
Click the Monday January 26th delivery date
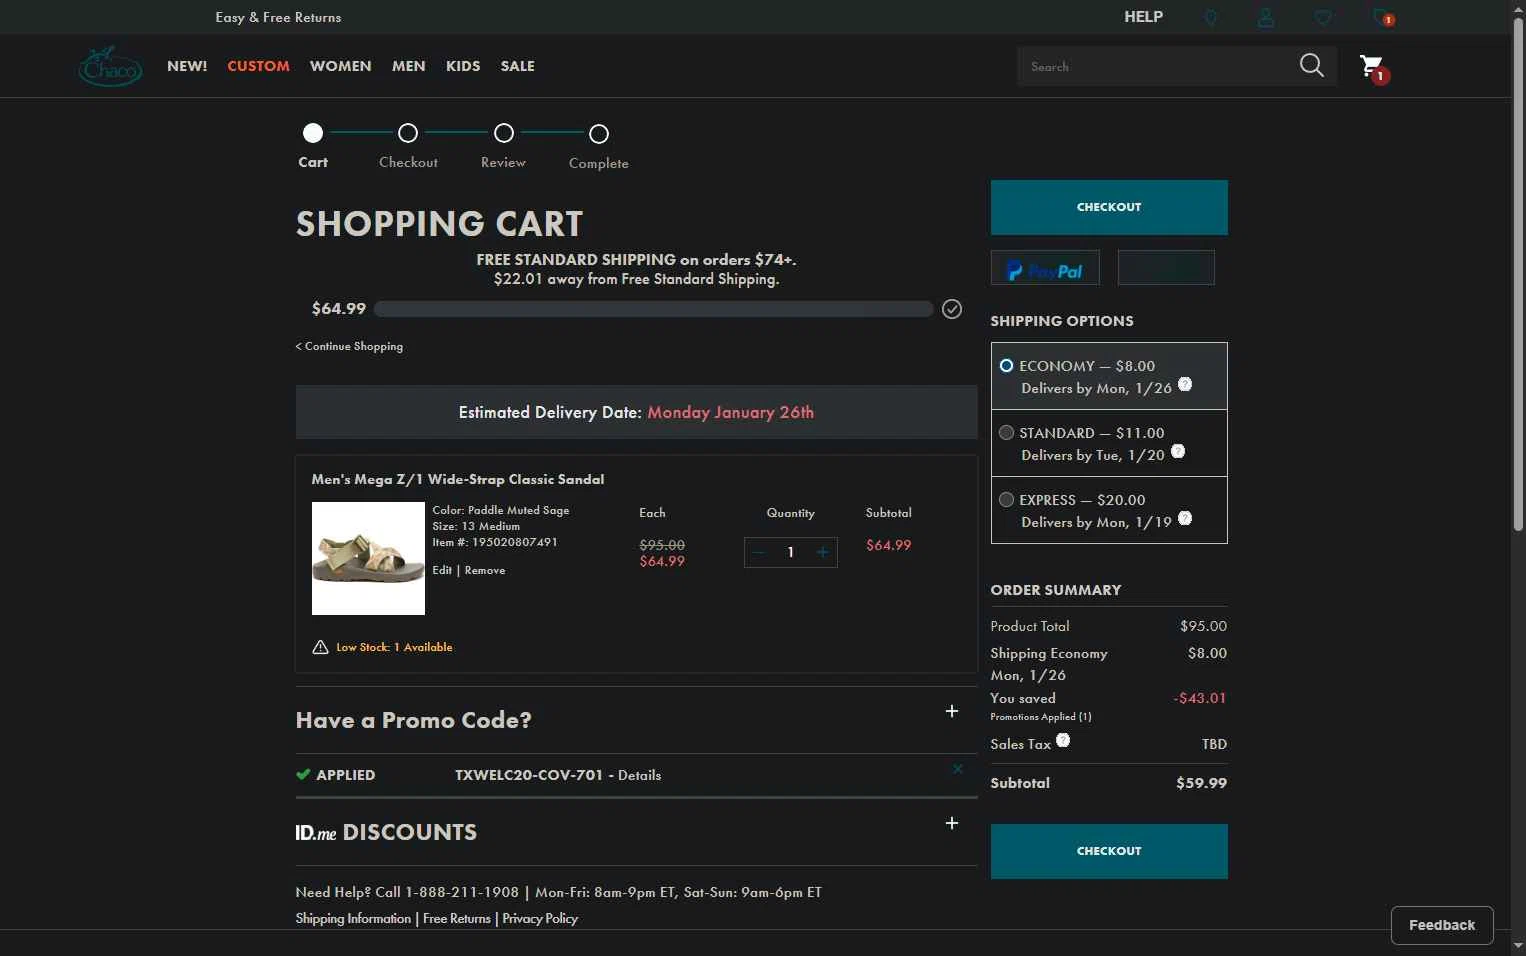coord(730,412)
